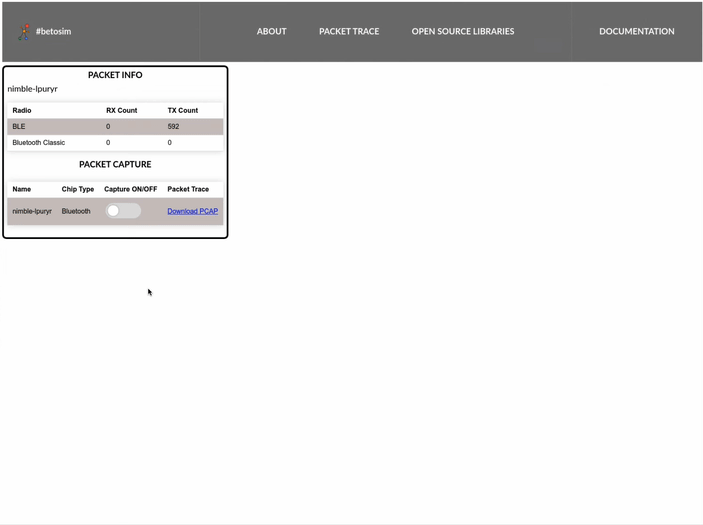Select the BLE radio row label
Viewport: 703px width, 525px height.
coord(19,126)
